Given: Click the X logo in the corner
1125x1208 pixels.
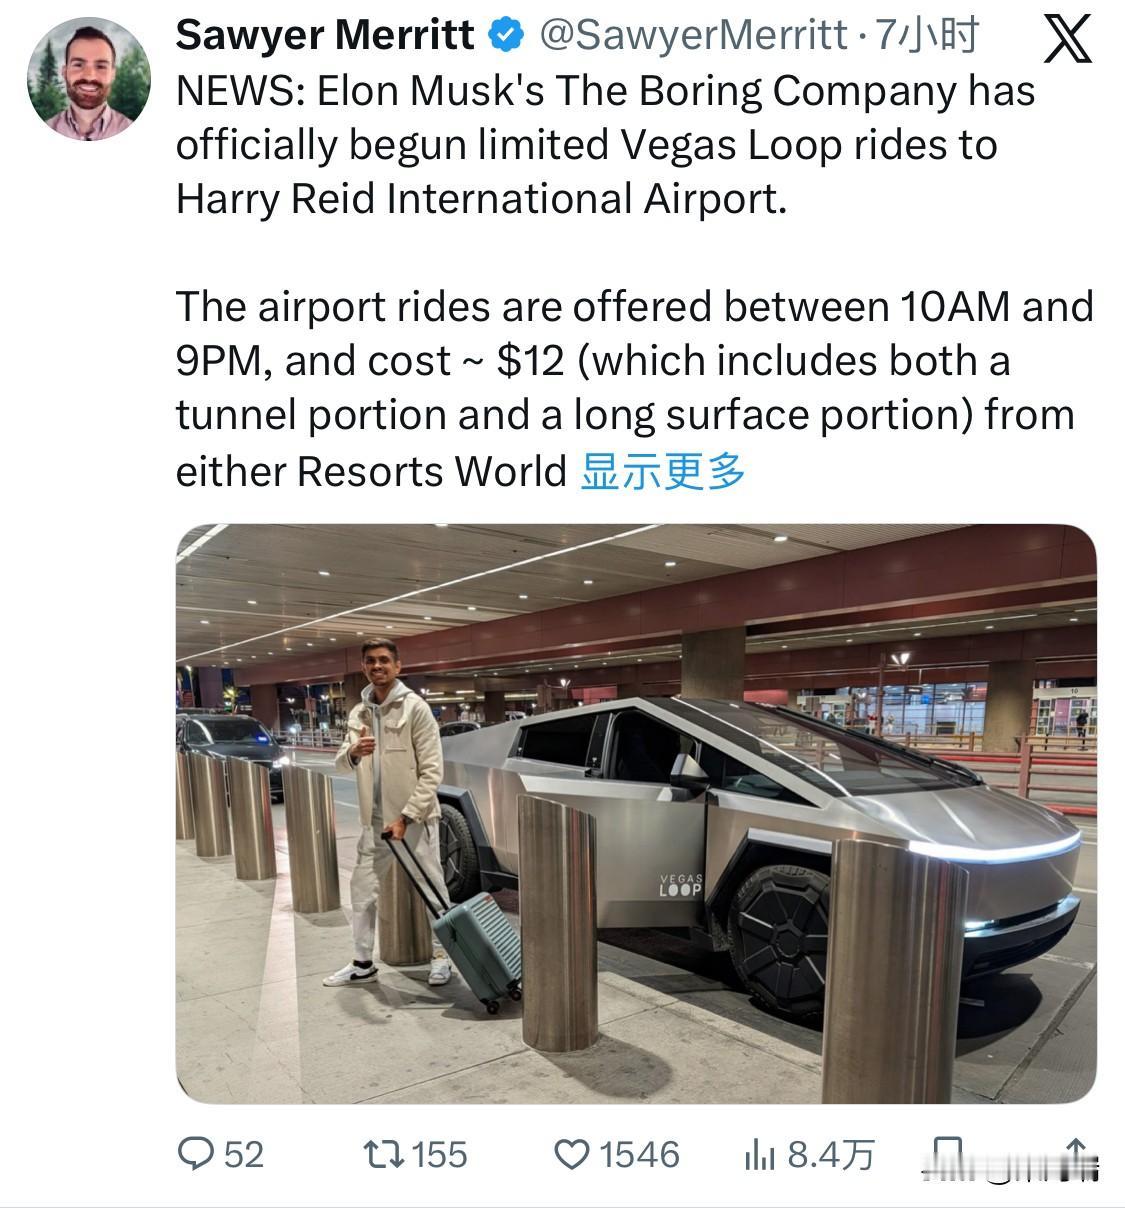Looking at the screenshot, I should pos(1067,40).
